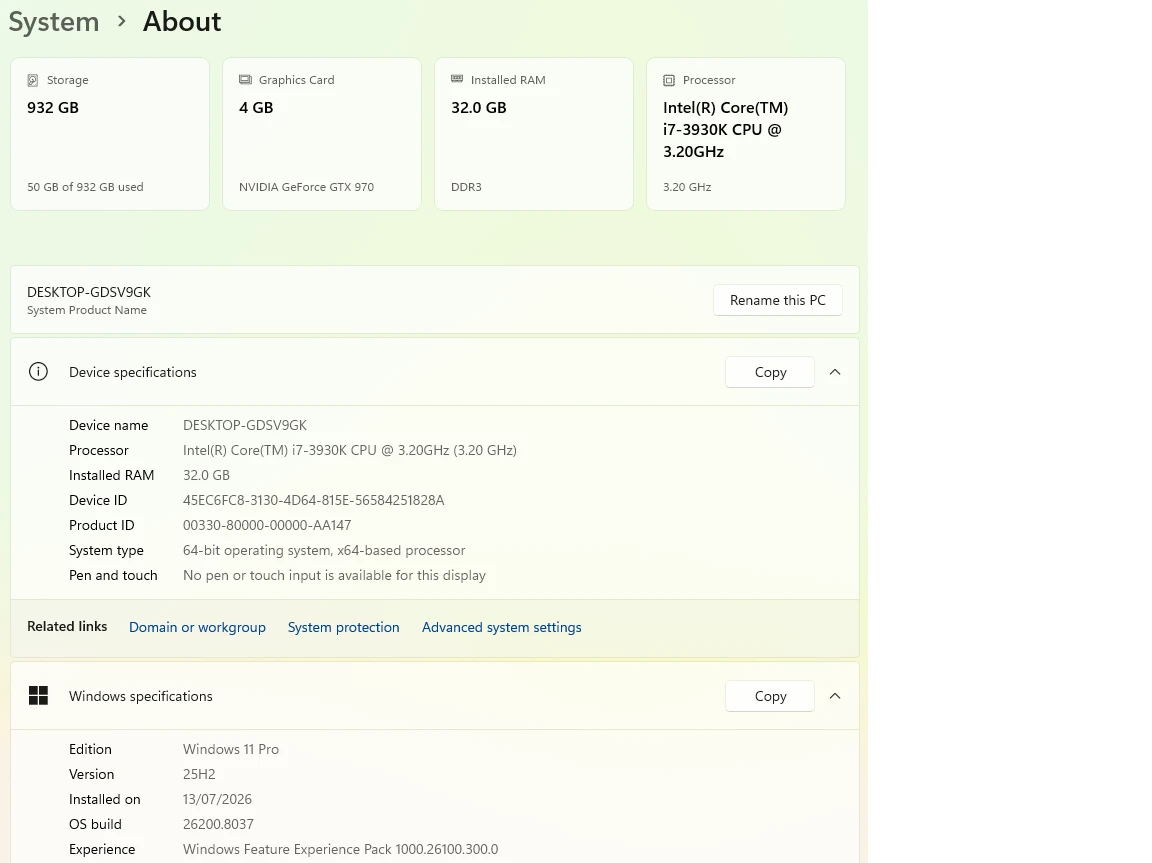Screen dimensions: 1152x863
Task: Open Advanced system settings link
Action: click(501, 627)
